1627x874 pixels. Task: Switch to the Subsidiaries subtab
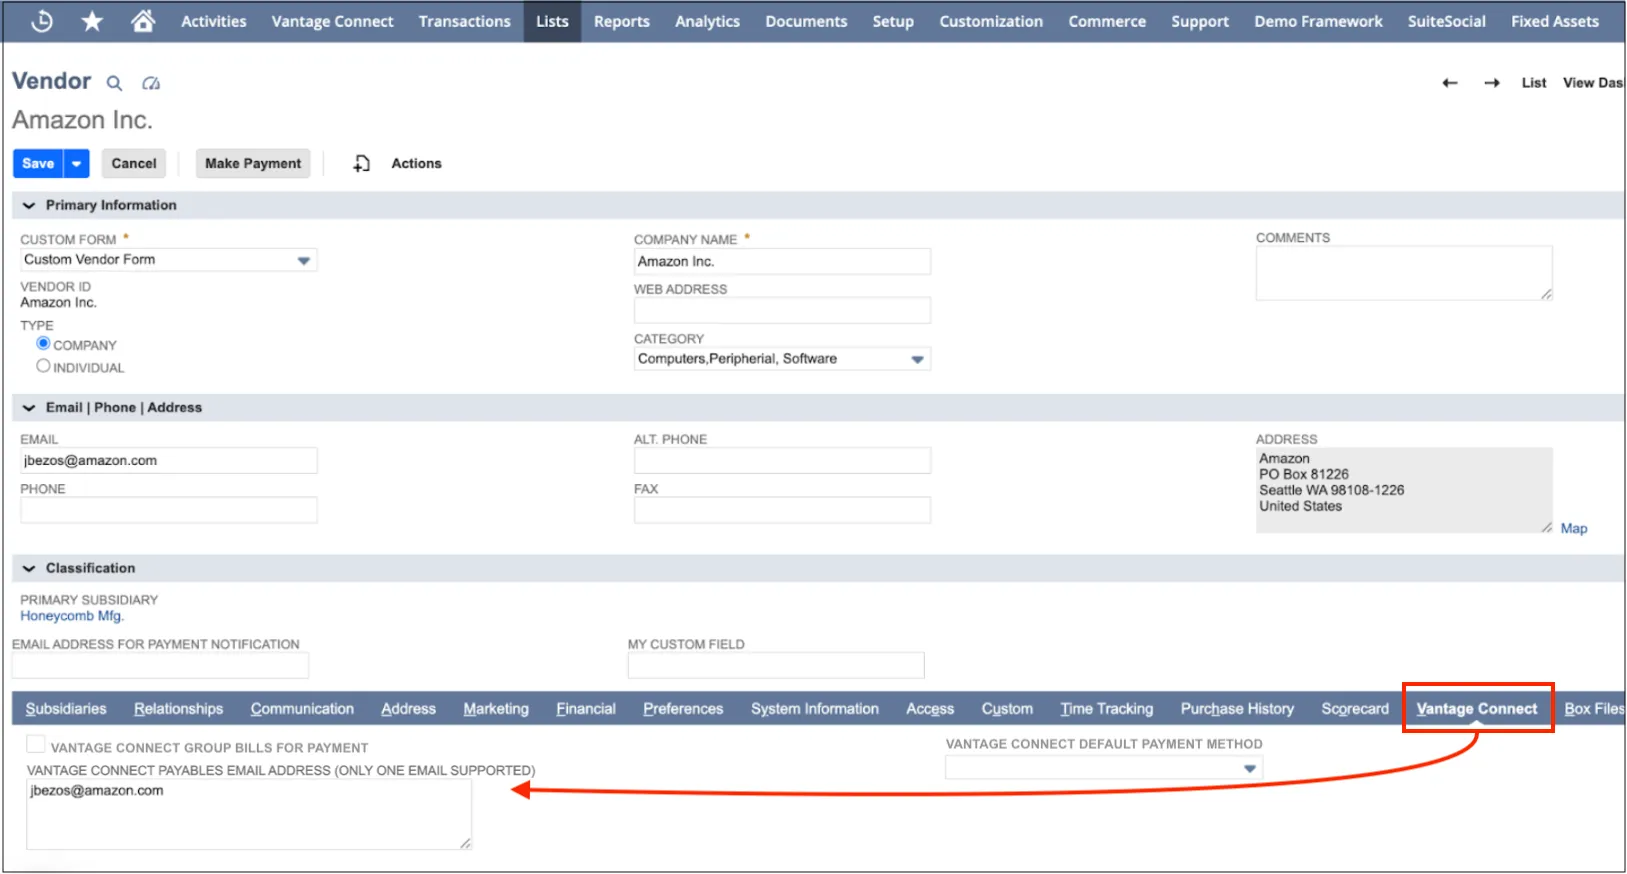pos(66,708)
